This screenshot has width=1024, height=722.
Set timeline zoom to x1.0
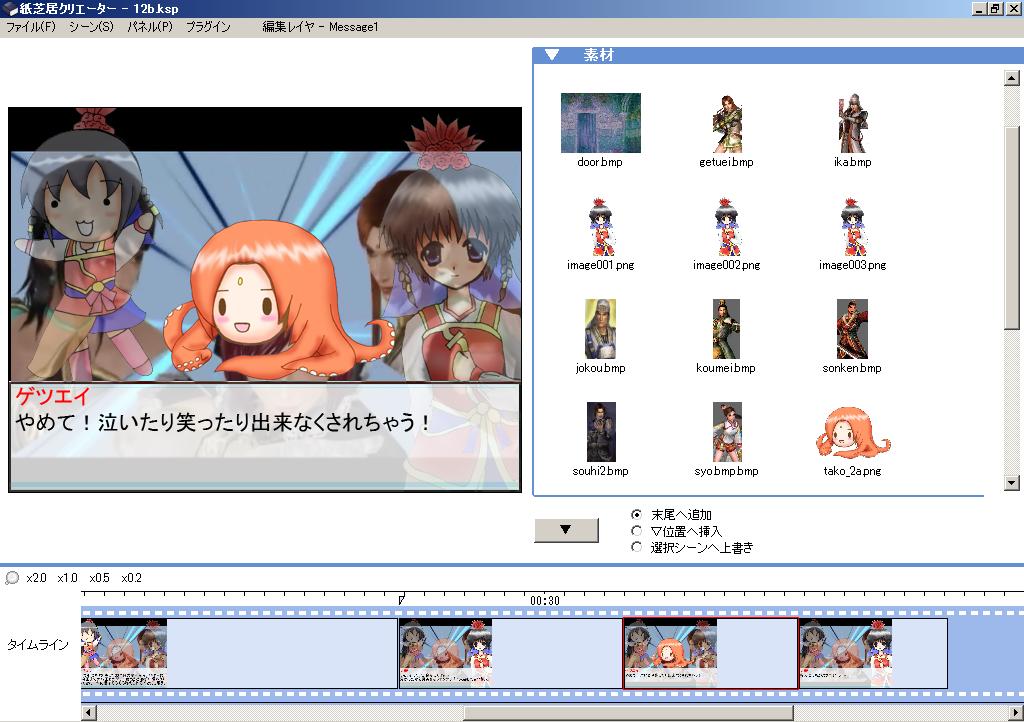[67, 578]
